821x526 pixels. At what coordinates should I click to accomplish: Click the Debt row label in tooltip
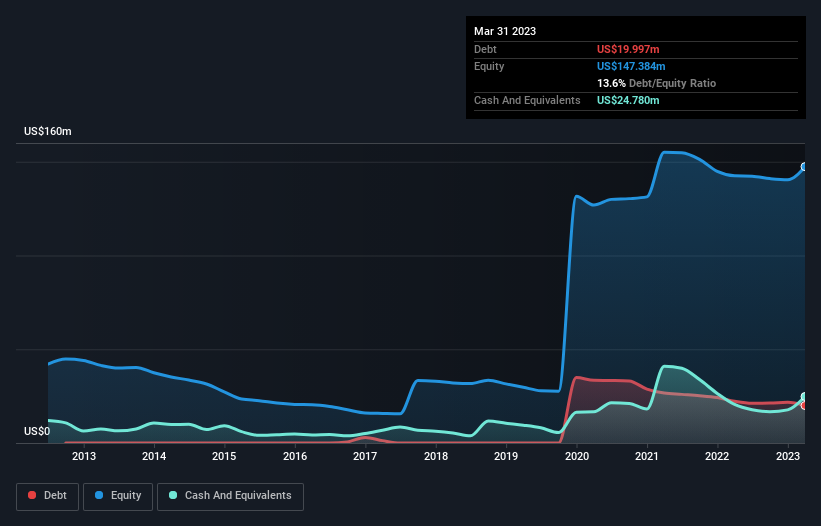coord(485,49)
